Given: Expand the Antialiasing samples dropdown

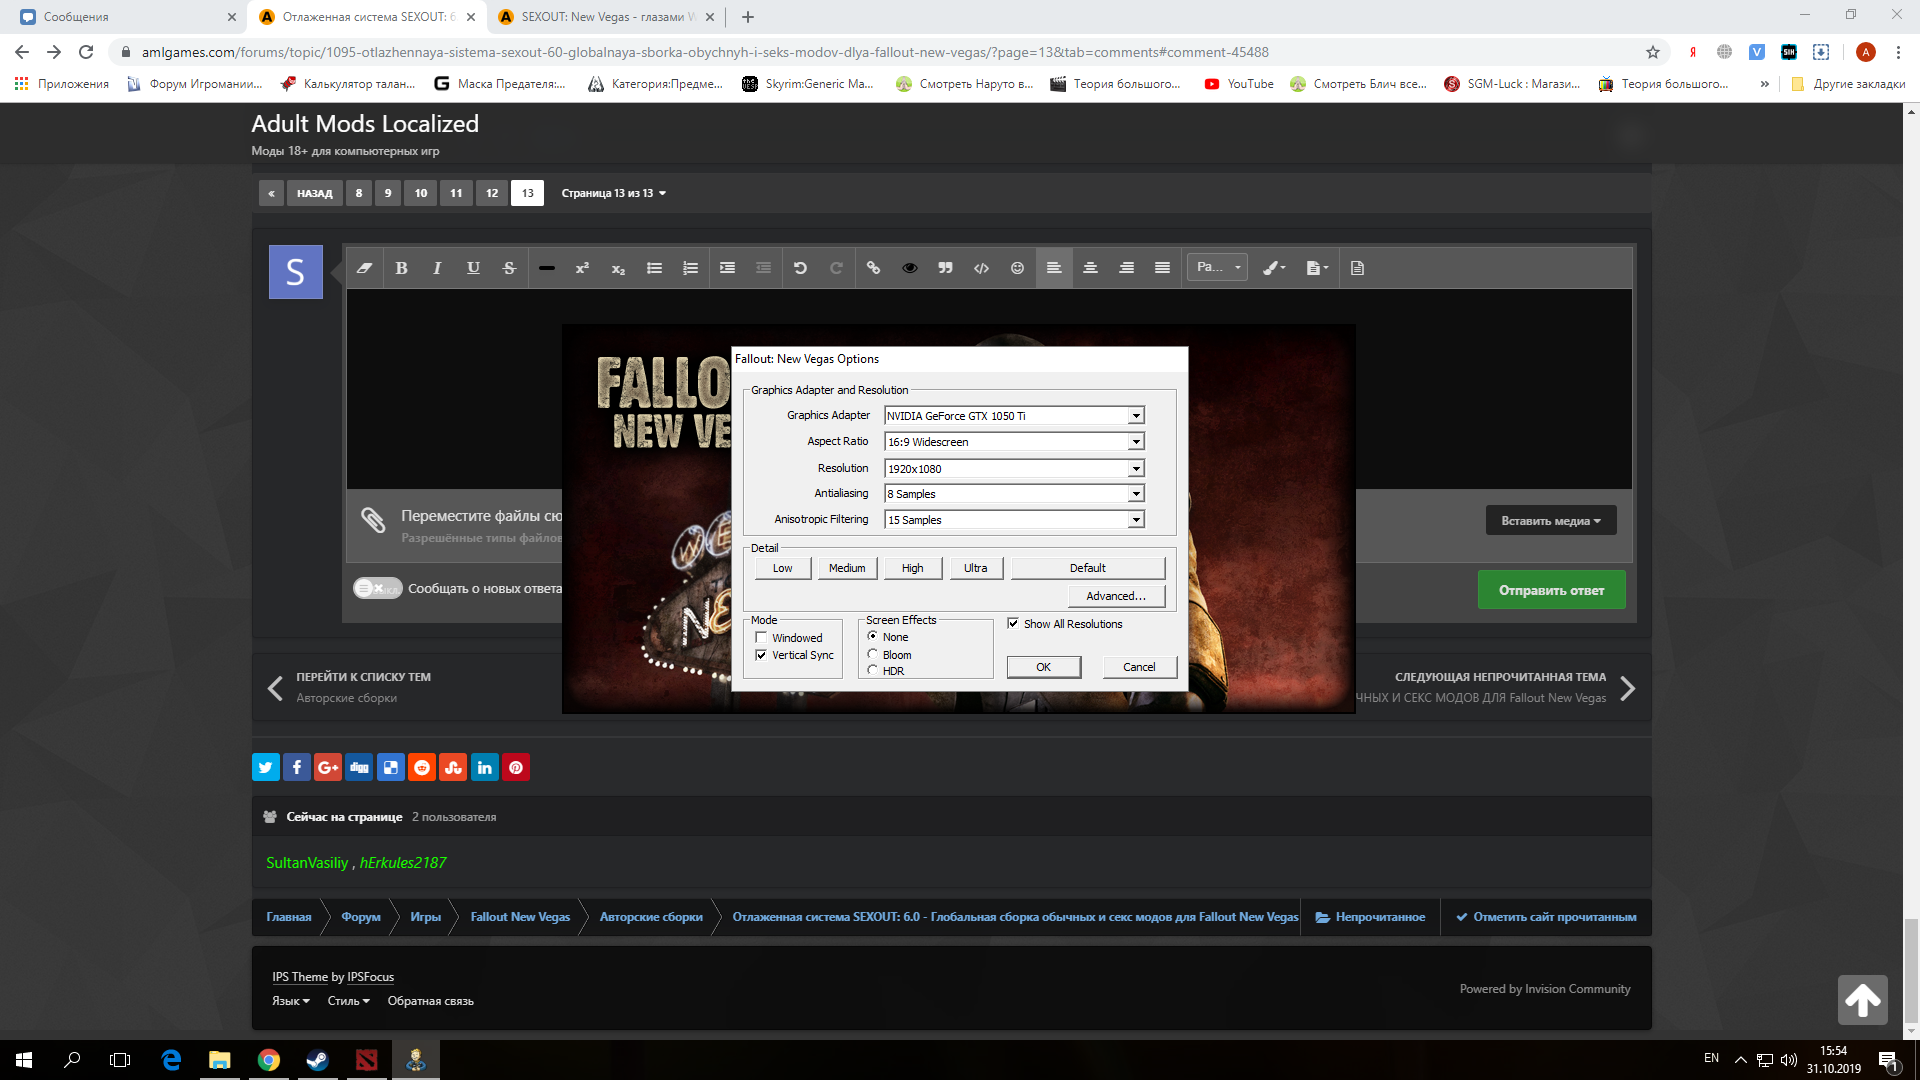Looking at the screenshot, I should pyautogui.click(x=1136, y=494).
